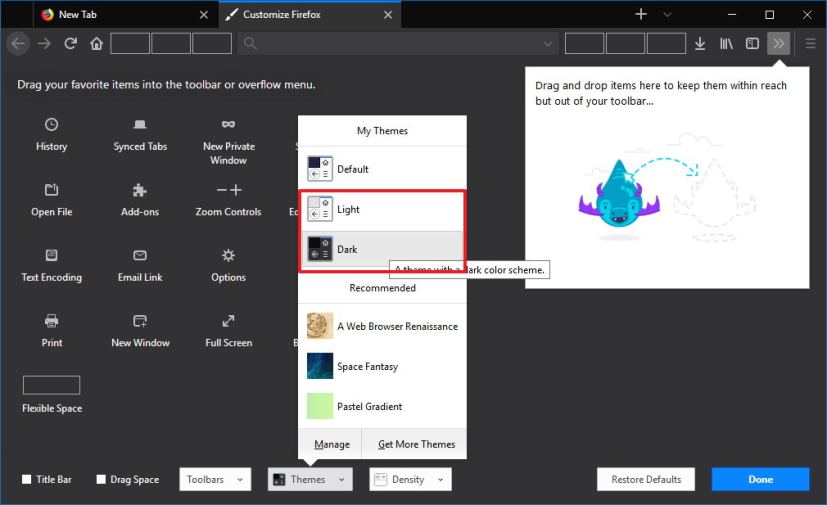Open the list all tabs arrow
The image size is (827, 505).
pyautogui.click(x=667, y=15)
